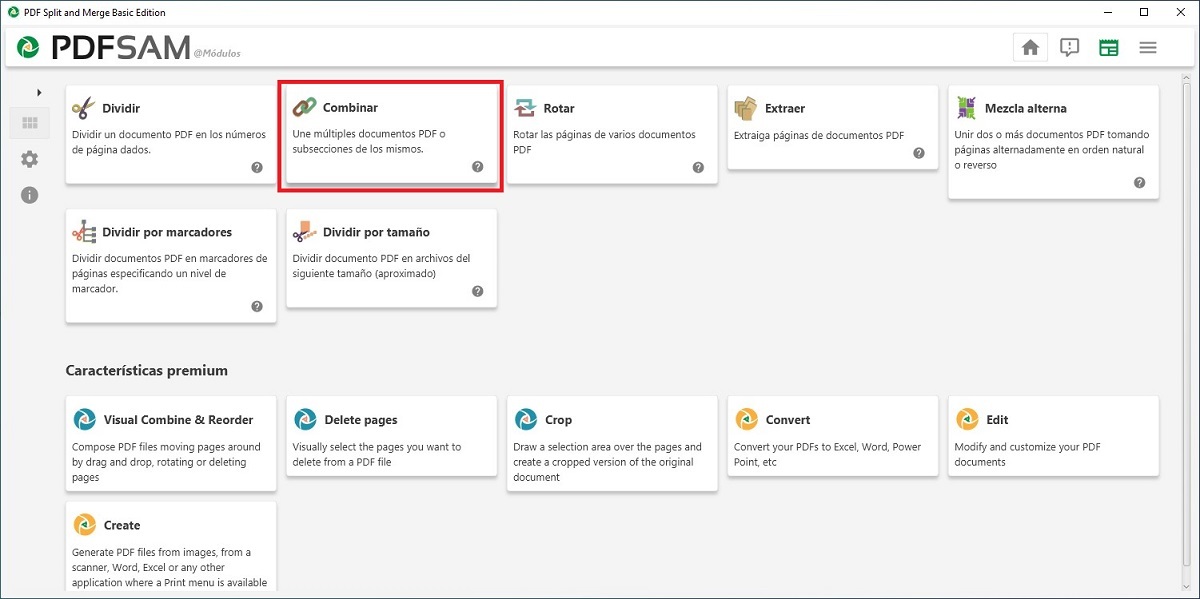Click the Características premium heading

point(147,370)
